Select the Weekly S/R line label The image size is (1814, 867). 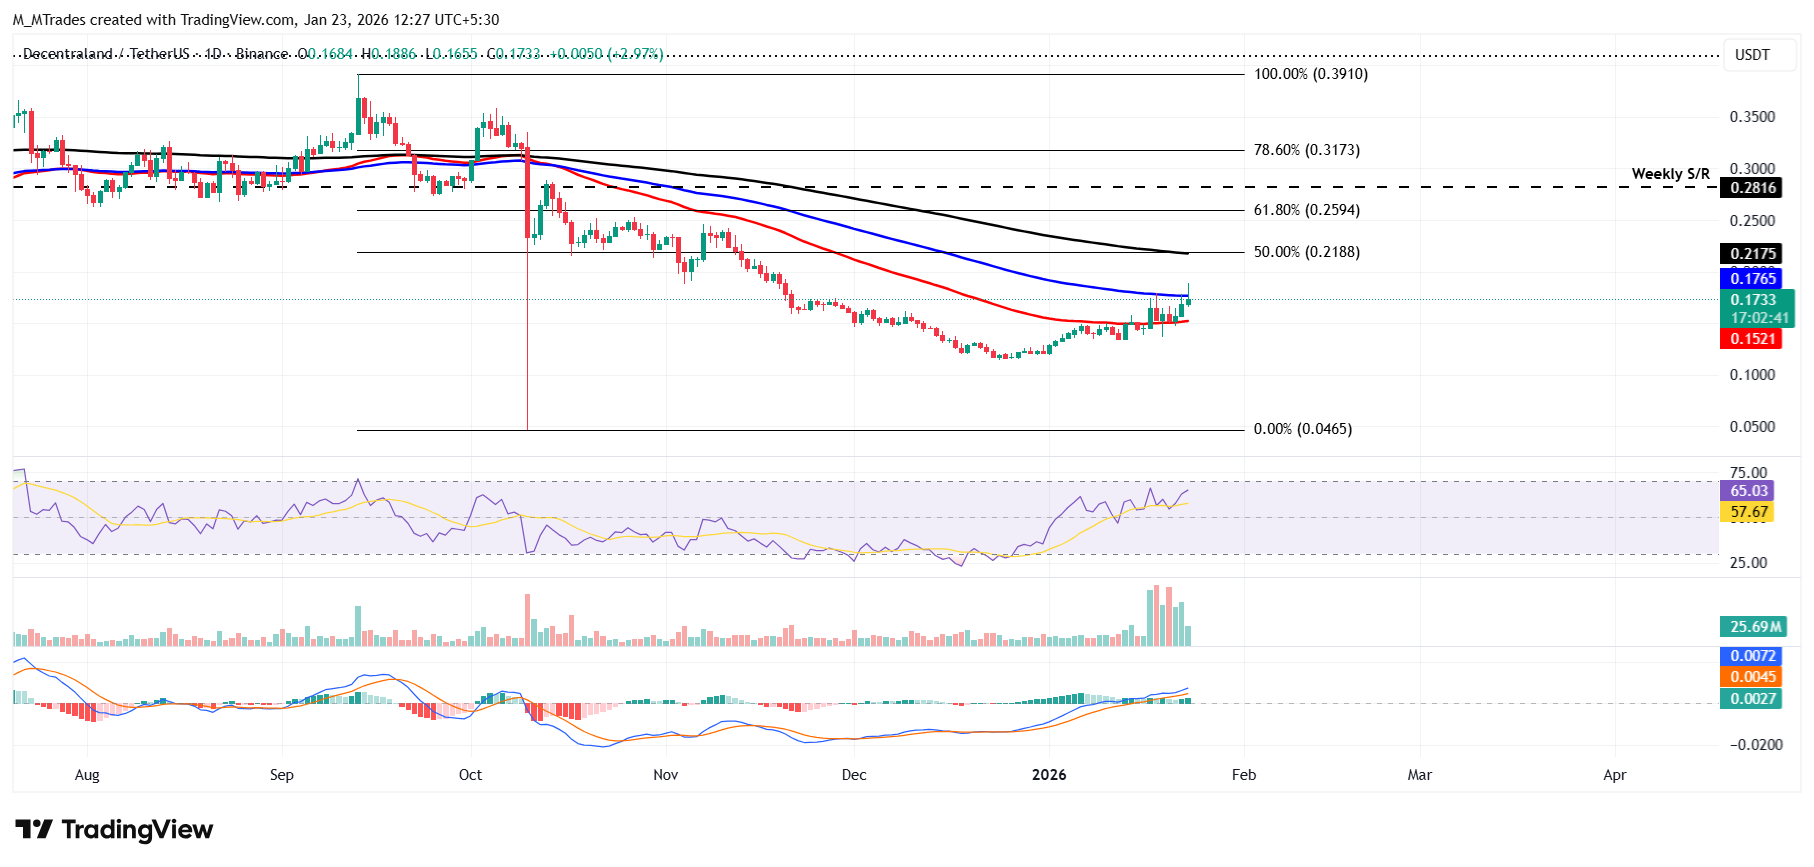[x=1670, y=174]
